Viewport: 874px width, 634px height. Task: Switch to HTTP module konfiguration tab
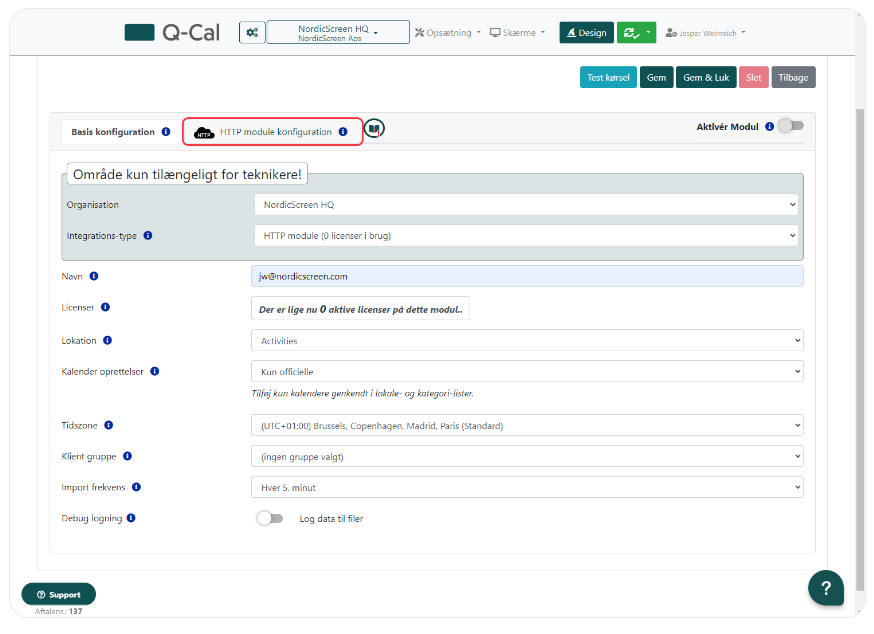pos(273,132)
